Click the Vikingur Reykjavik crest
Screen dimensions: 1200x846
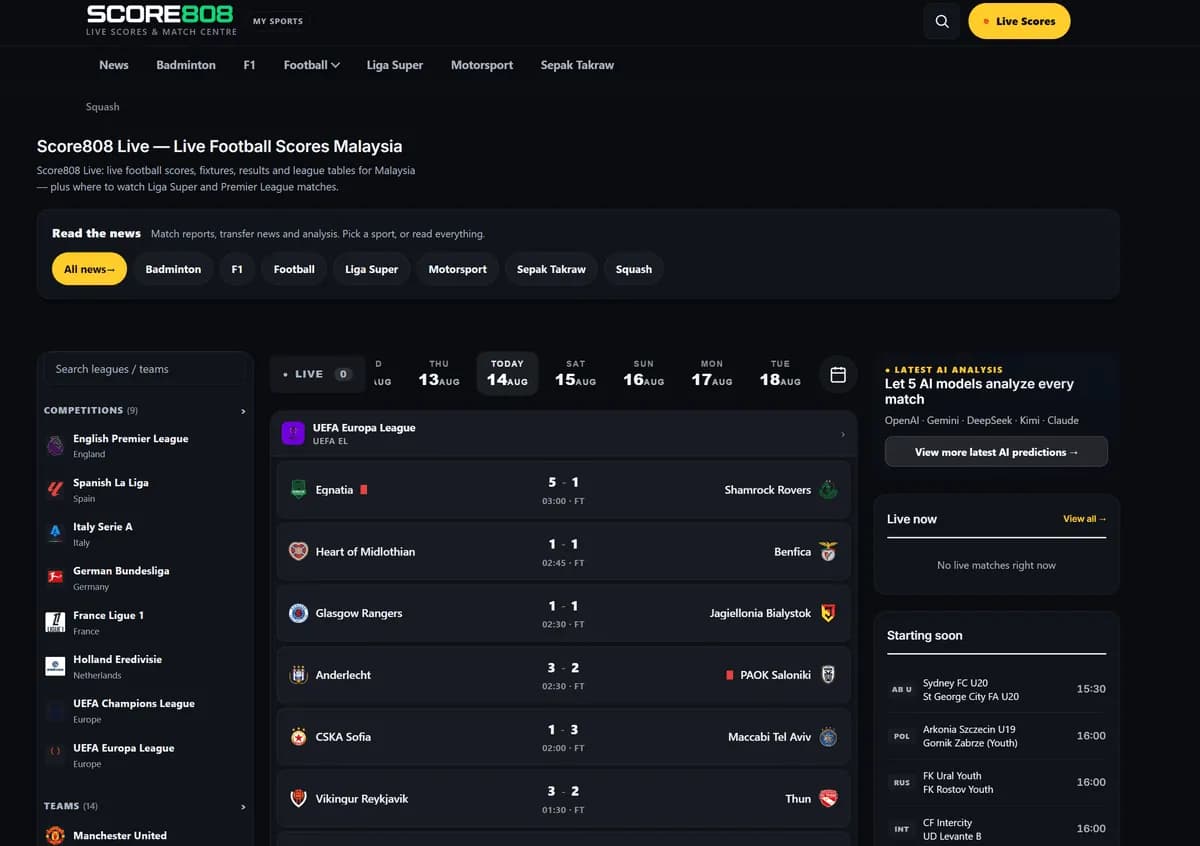[x=298, y=798]
